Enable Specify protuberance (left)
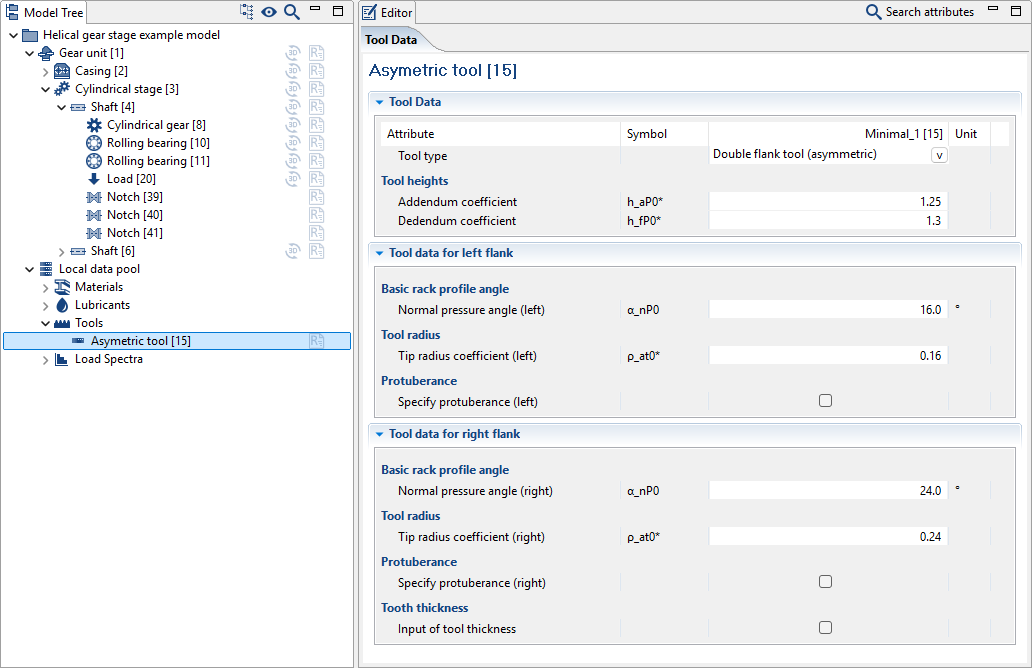This screenshot has width=1032, height=668. click(x=825, y=400)
